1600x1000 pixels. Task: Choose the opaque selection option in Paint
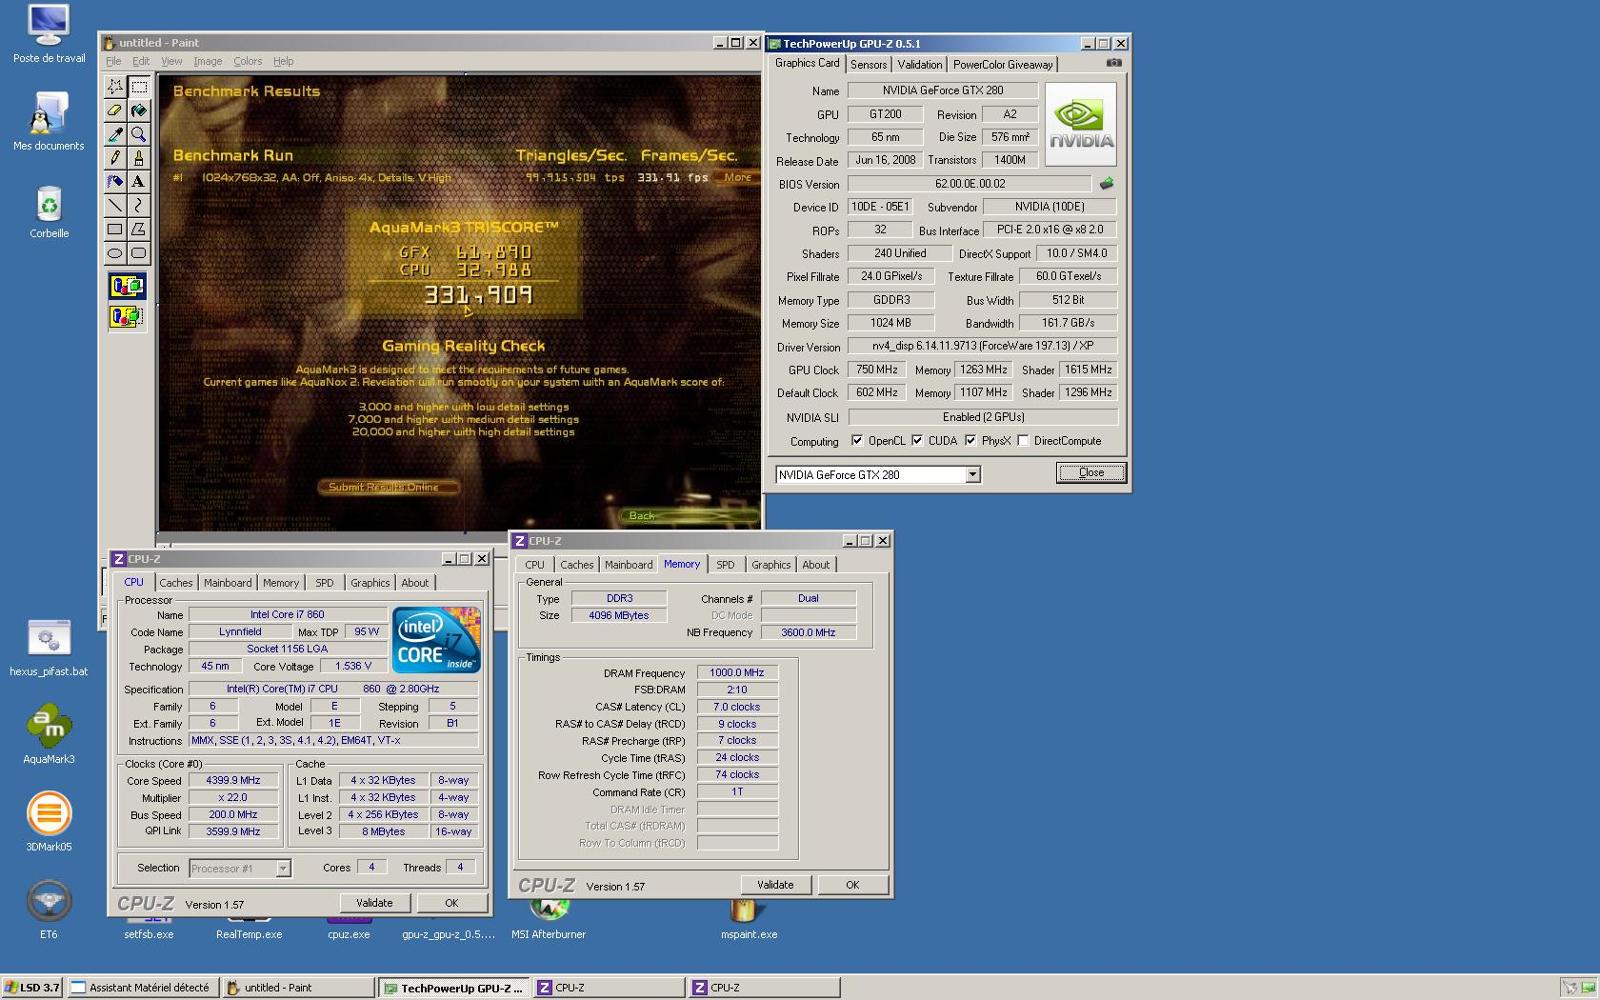tap(127, 287)
